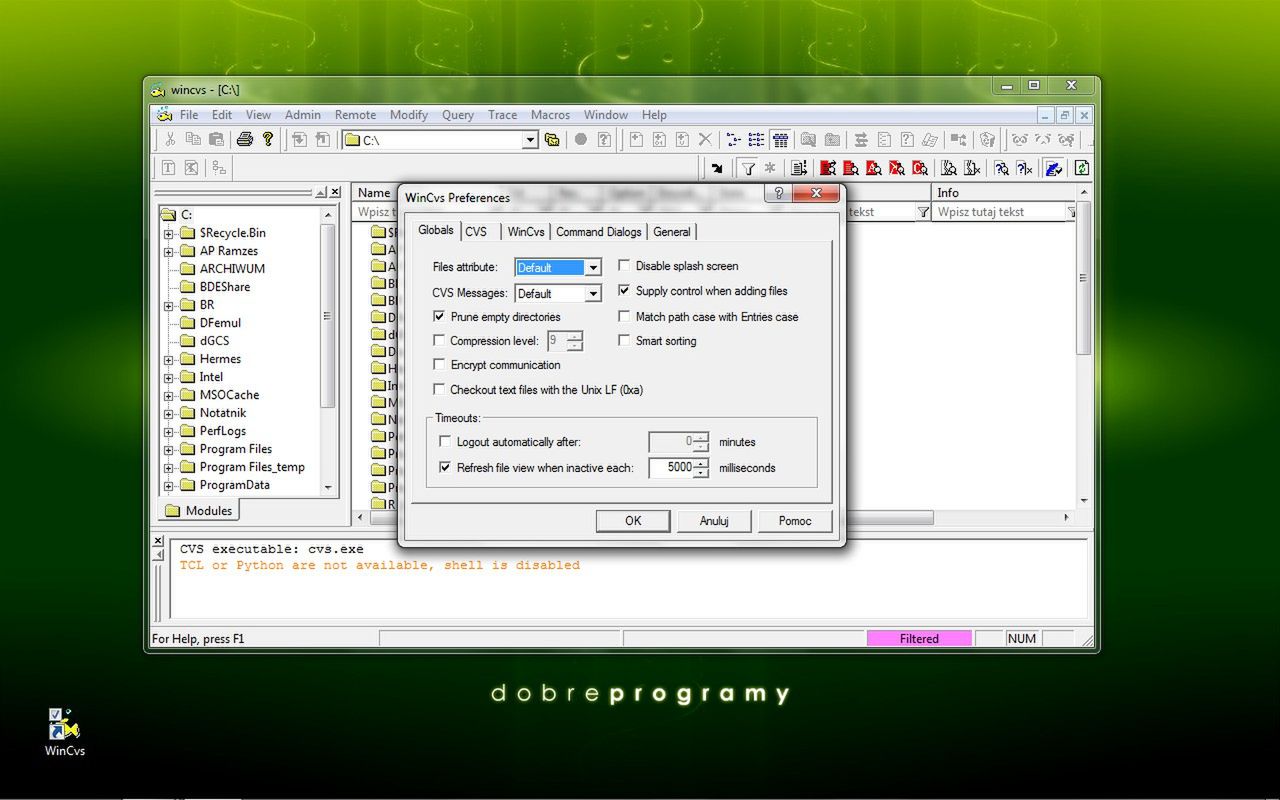Click the browse location folder icon beside path box
1280x800 pixels.
tap(552, 140)
